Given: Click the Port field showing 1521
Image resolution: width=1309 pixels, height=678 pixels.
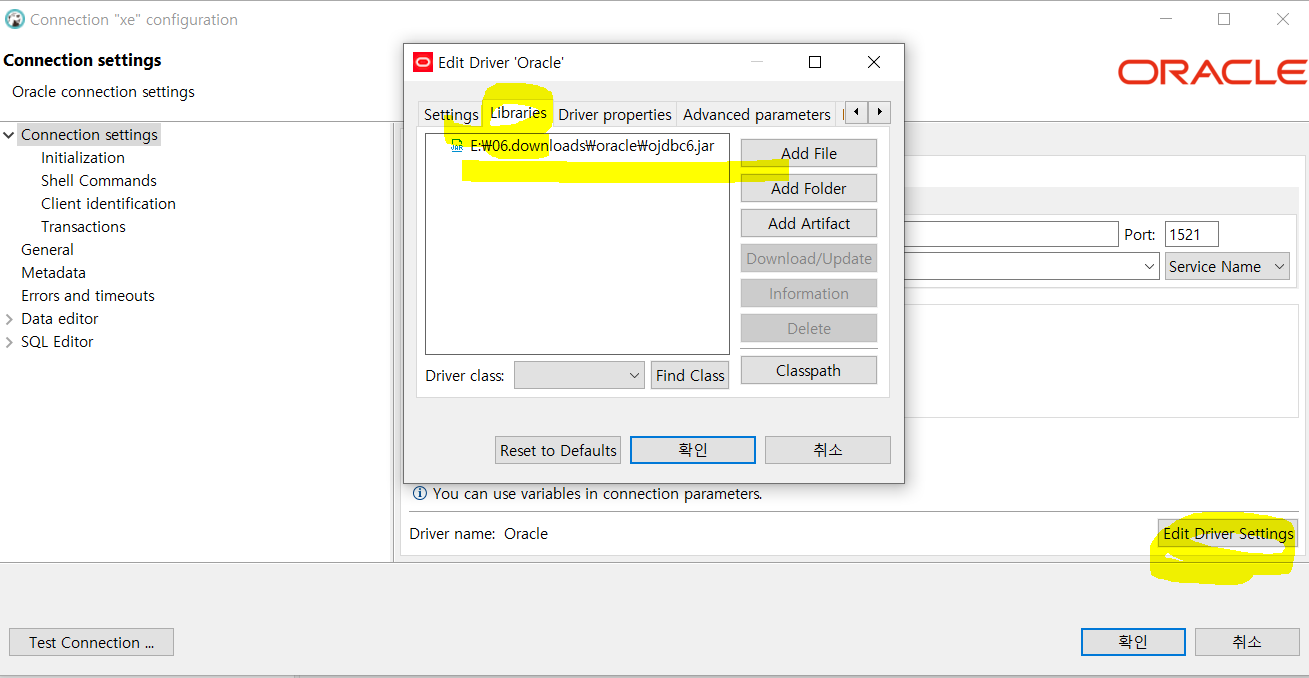Looking at the screenshot, I should [1191, 234].
